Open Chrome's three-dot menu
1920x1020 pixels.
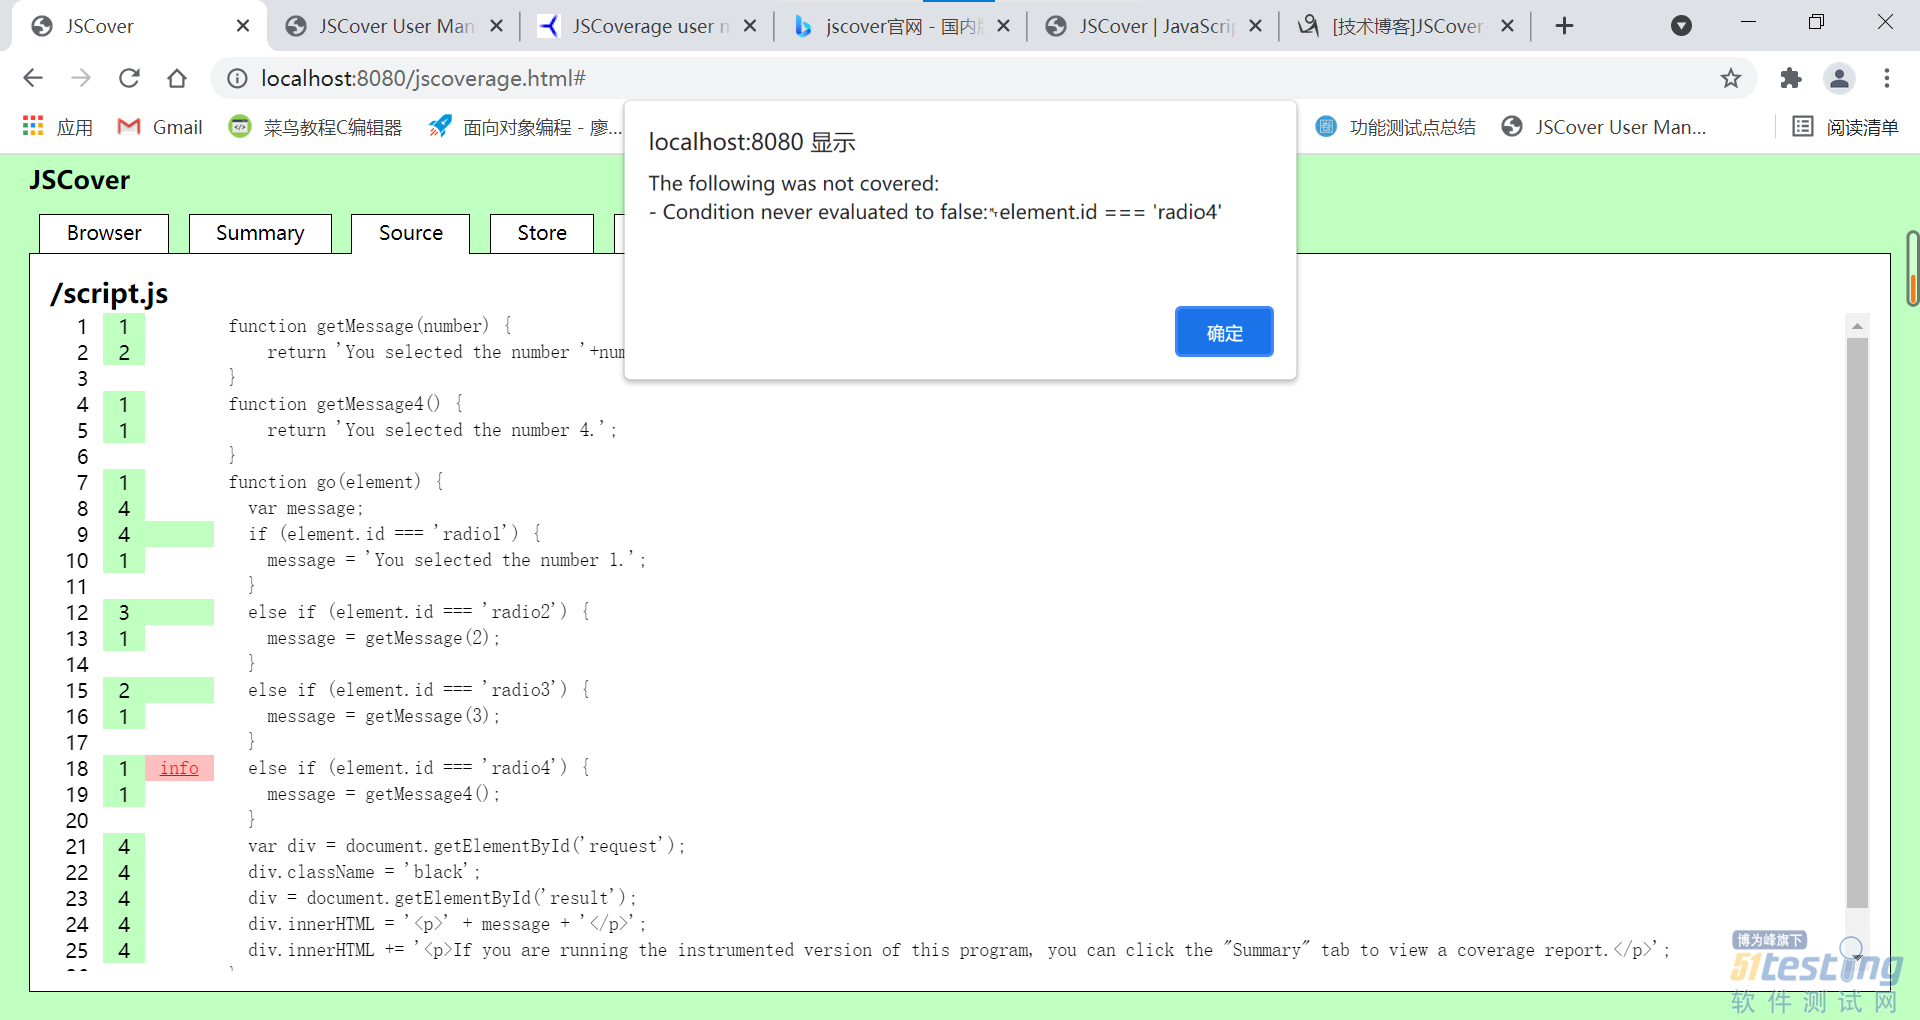[1887, 78]
